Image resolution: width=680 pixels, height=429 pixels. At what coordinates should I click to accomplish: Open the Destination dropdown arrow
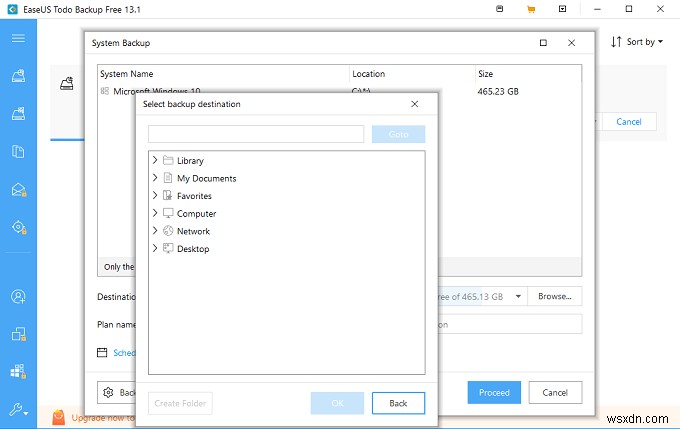518,297
